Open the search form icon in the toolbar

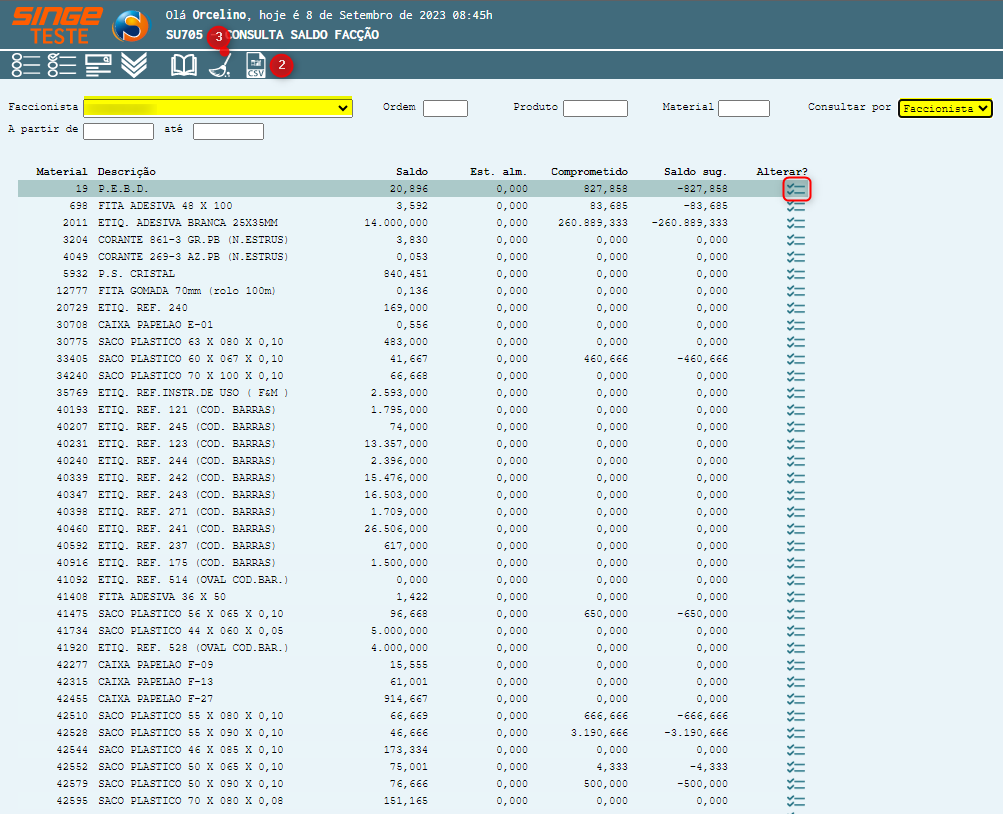99,65
